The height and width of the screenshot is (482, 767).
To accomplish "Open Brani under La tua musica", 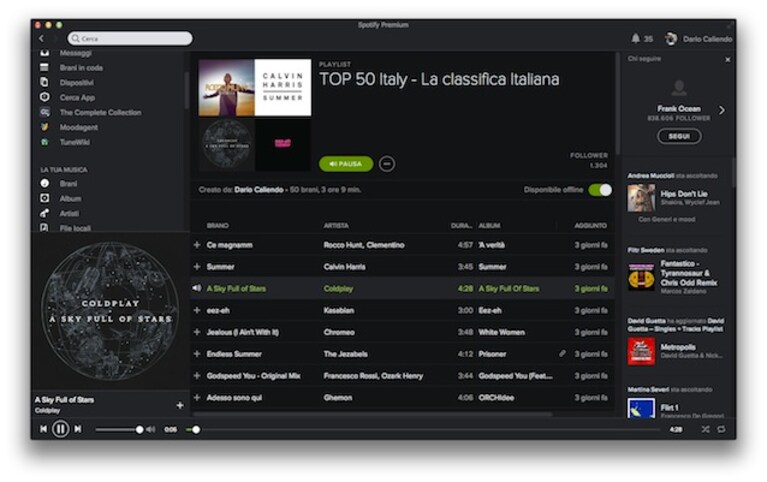I will 68,184.
